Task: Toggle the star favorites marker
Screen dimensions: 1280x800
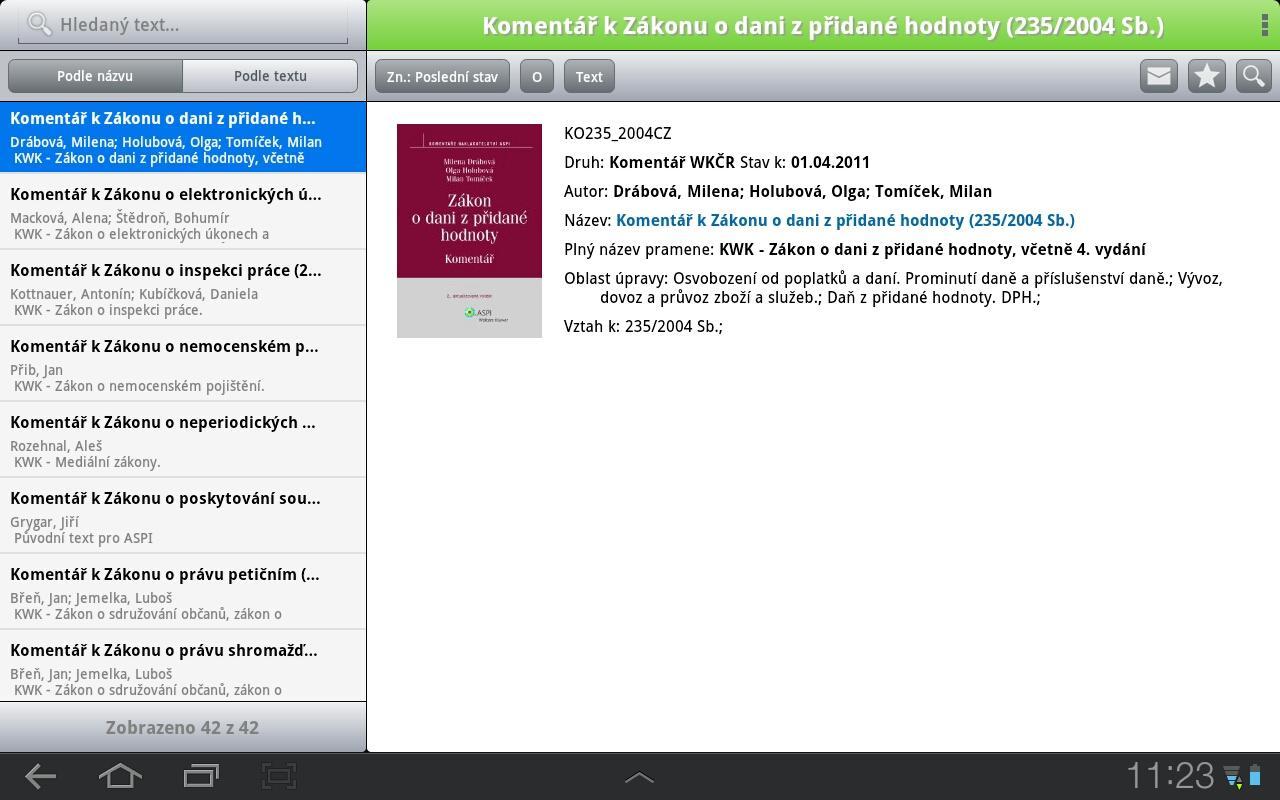Action: (1206, 74)
